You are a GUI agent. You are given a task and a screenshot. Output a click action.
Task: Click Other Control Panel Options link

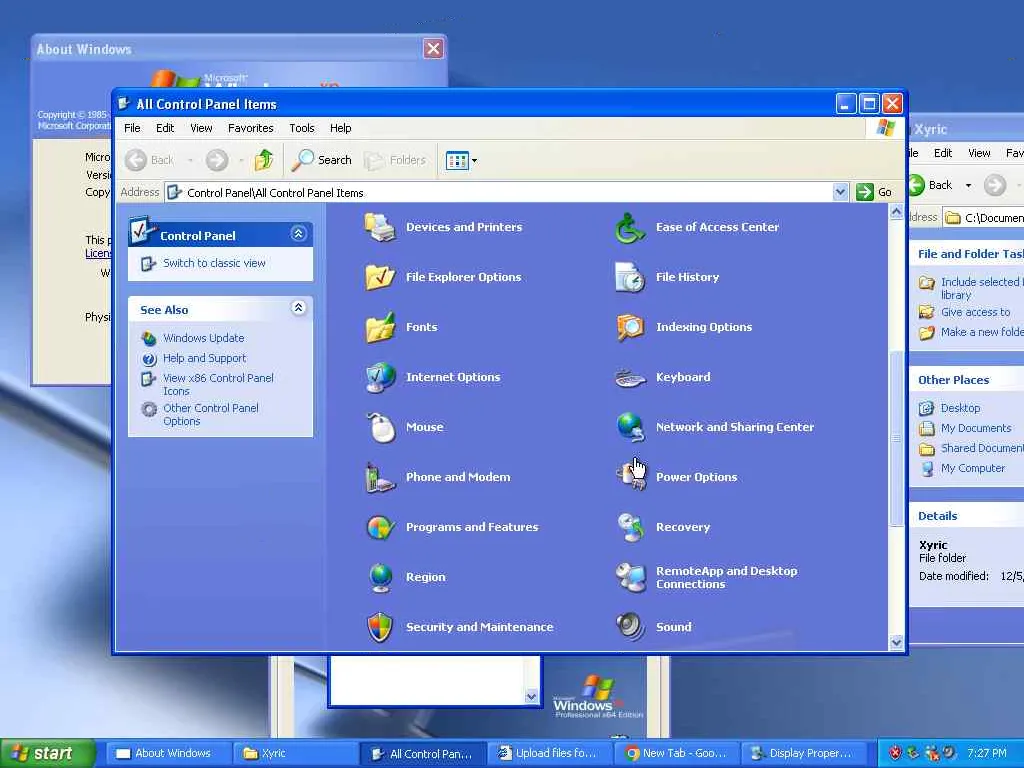pos(211,415)
